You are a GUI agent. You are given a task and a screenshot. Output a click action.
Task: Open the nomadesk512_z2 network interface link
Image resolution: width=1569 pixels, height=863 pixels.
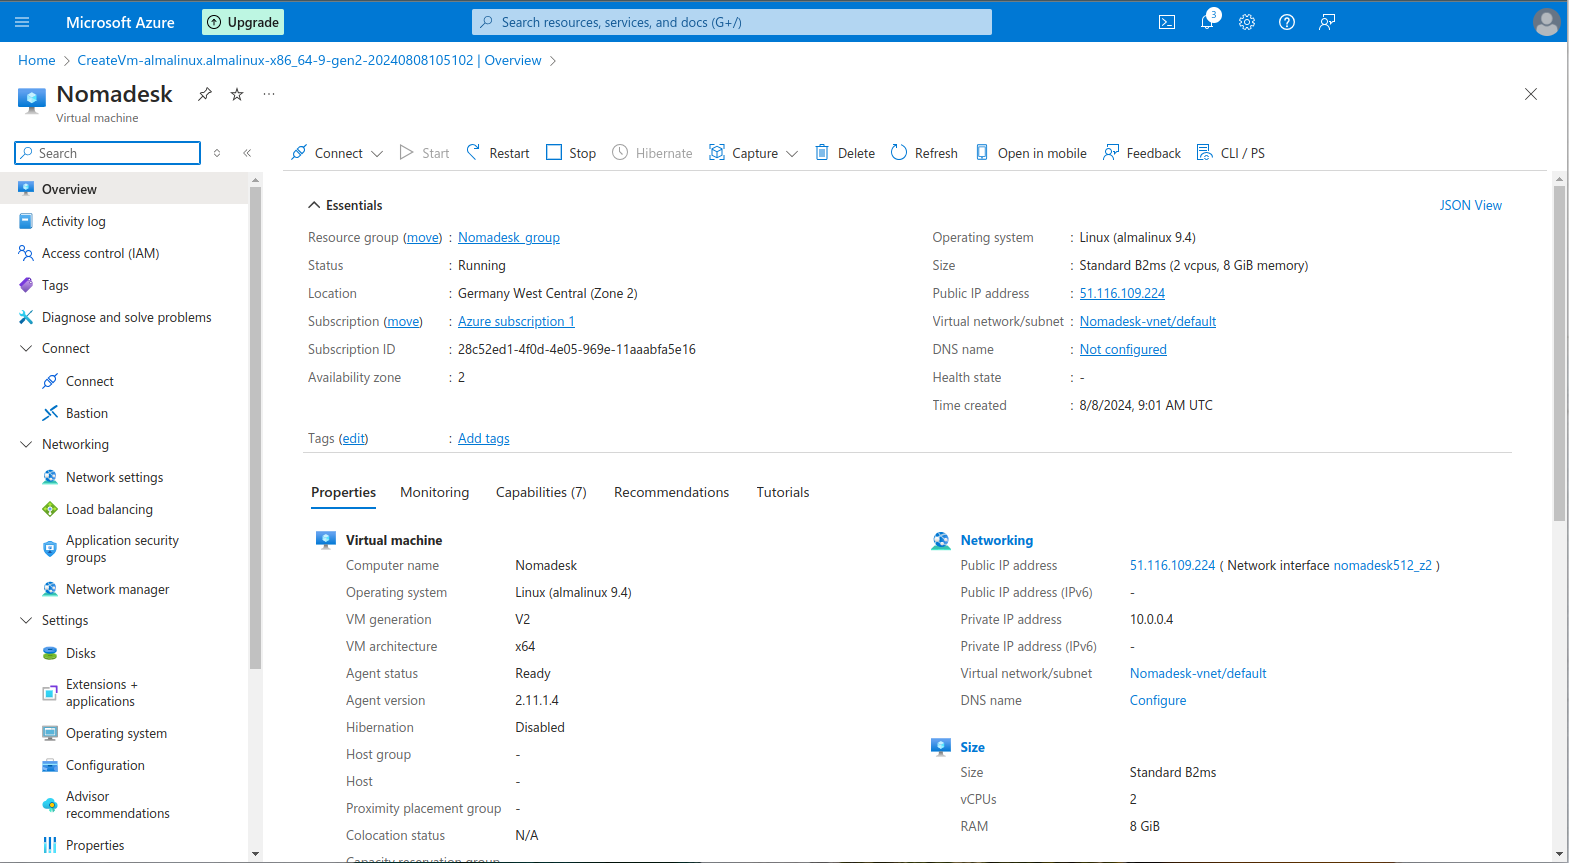click(x=1383, y=565)
